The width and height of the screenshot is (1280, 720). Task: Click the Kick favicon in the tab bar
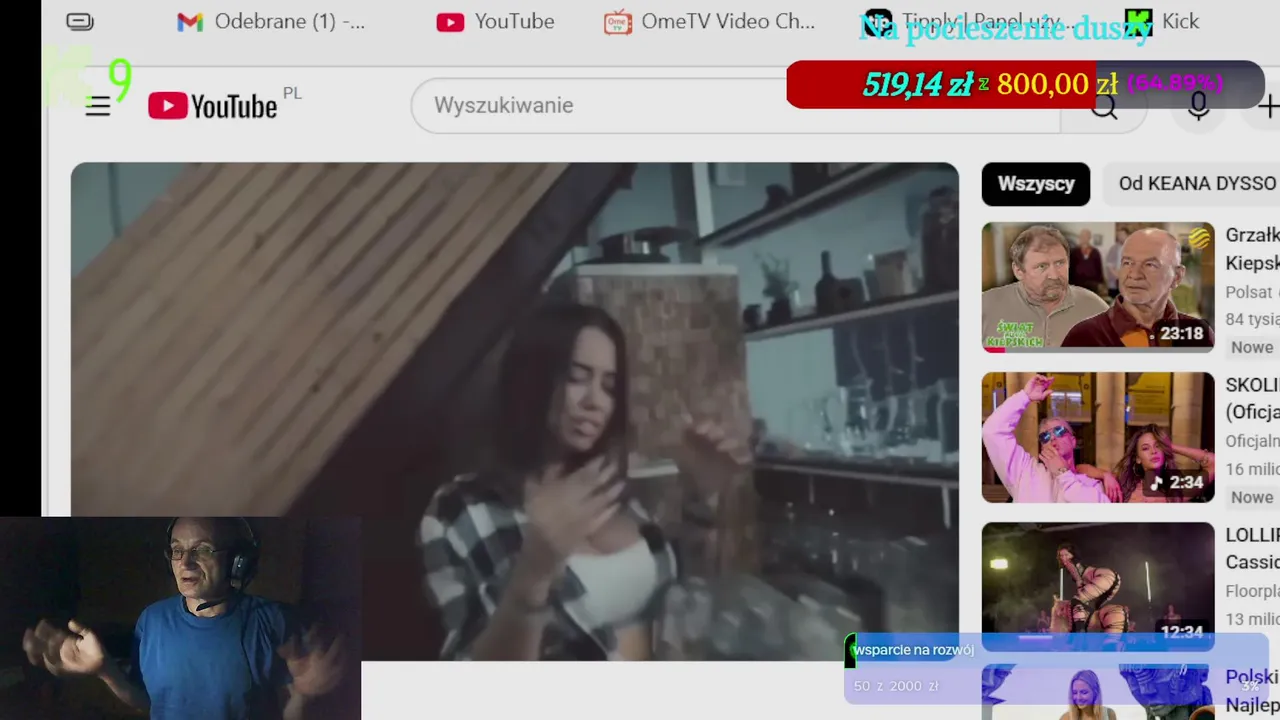pyautogui.click(x=1138, y=21)
